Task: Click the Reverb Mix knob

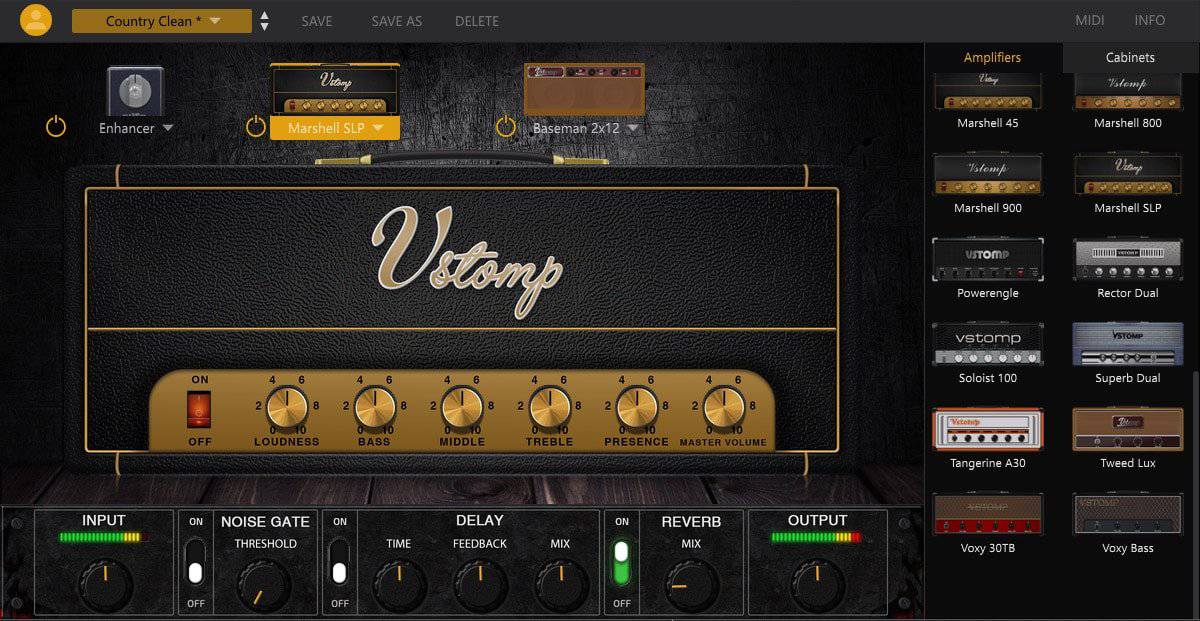Action: pos(691,585)
